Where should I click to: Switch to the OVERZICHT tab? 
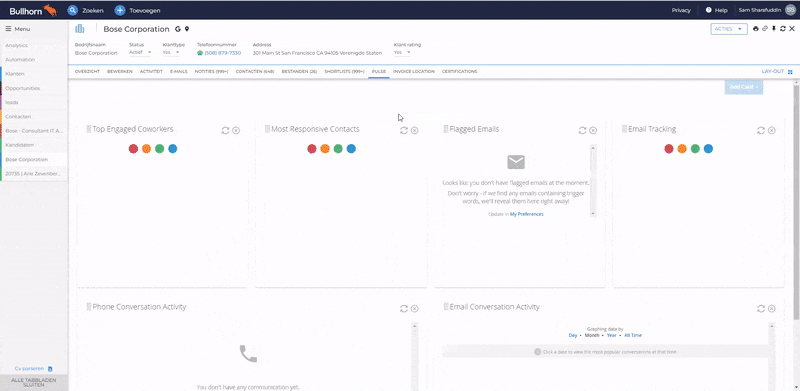click(x=87, y=71)
